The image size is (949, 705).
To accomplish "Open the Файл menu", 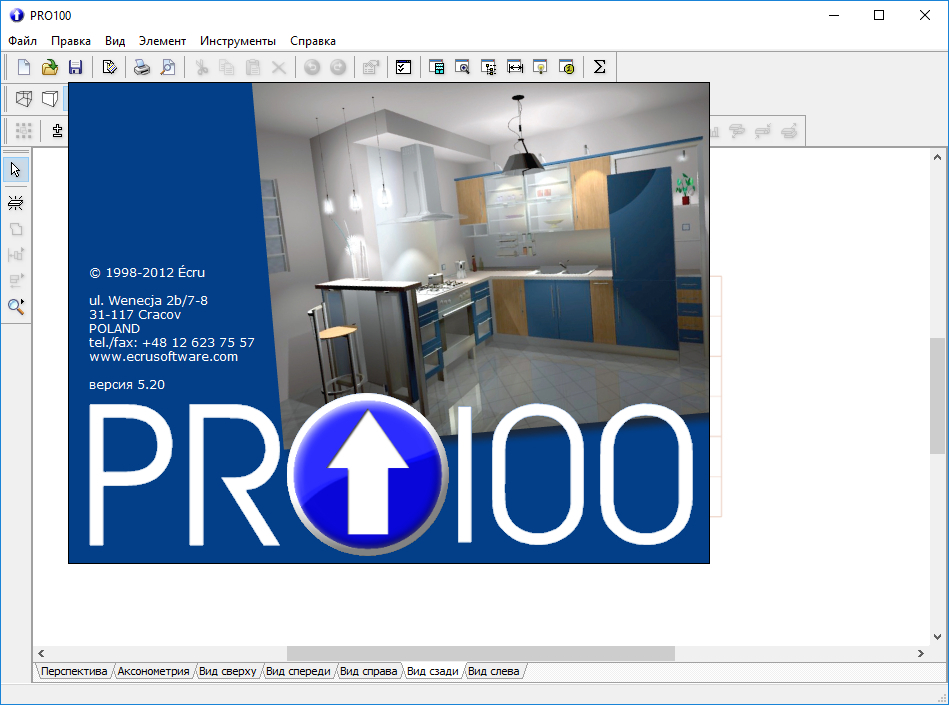I will [x=22, y=41].
